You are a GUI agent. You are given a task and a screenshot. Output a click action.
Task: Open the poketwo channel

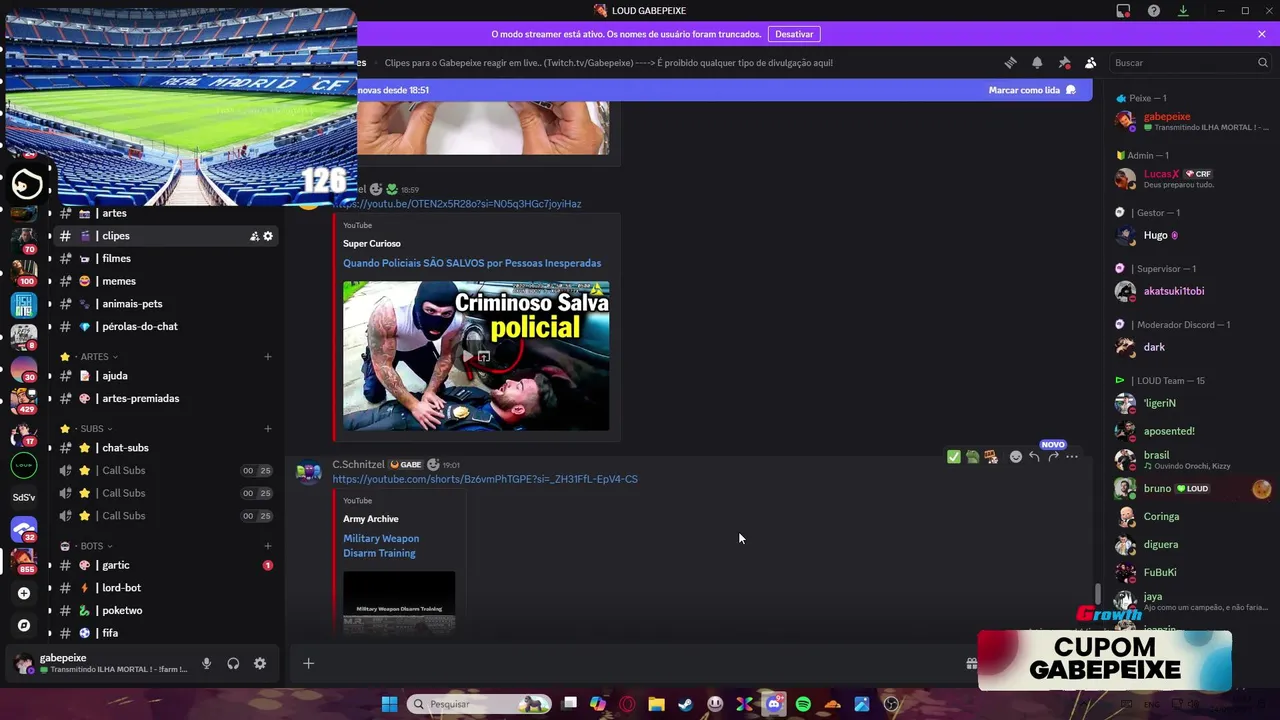(x=166, y=611)
